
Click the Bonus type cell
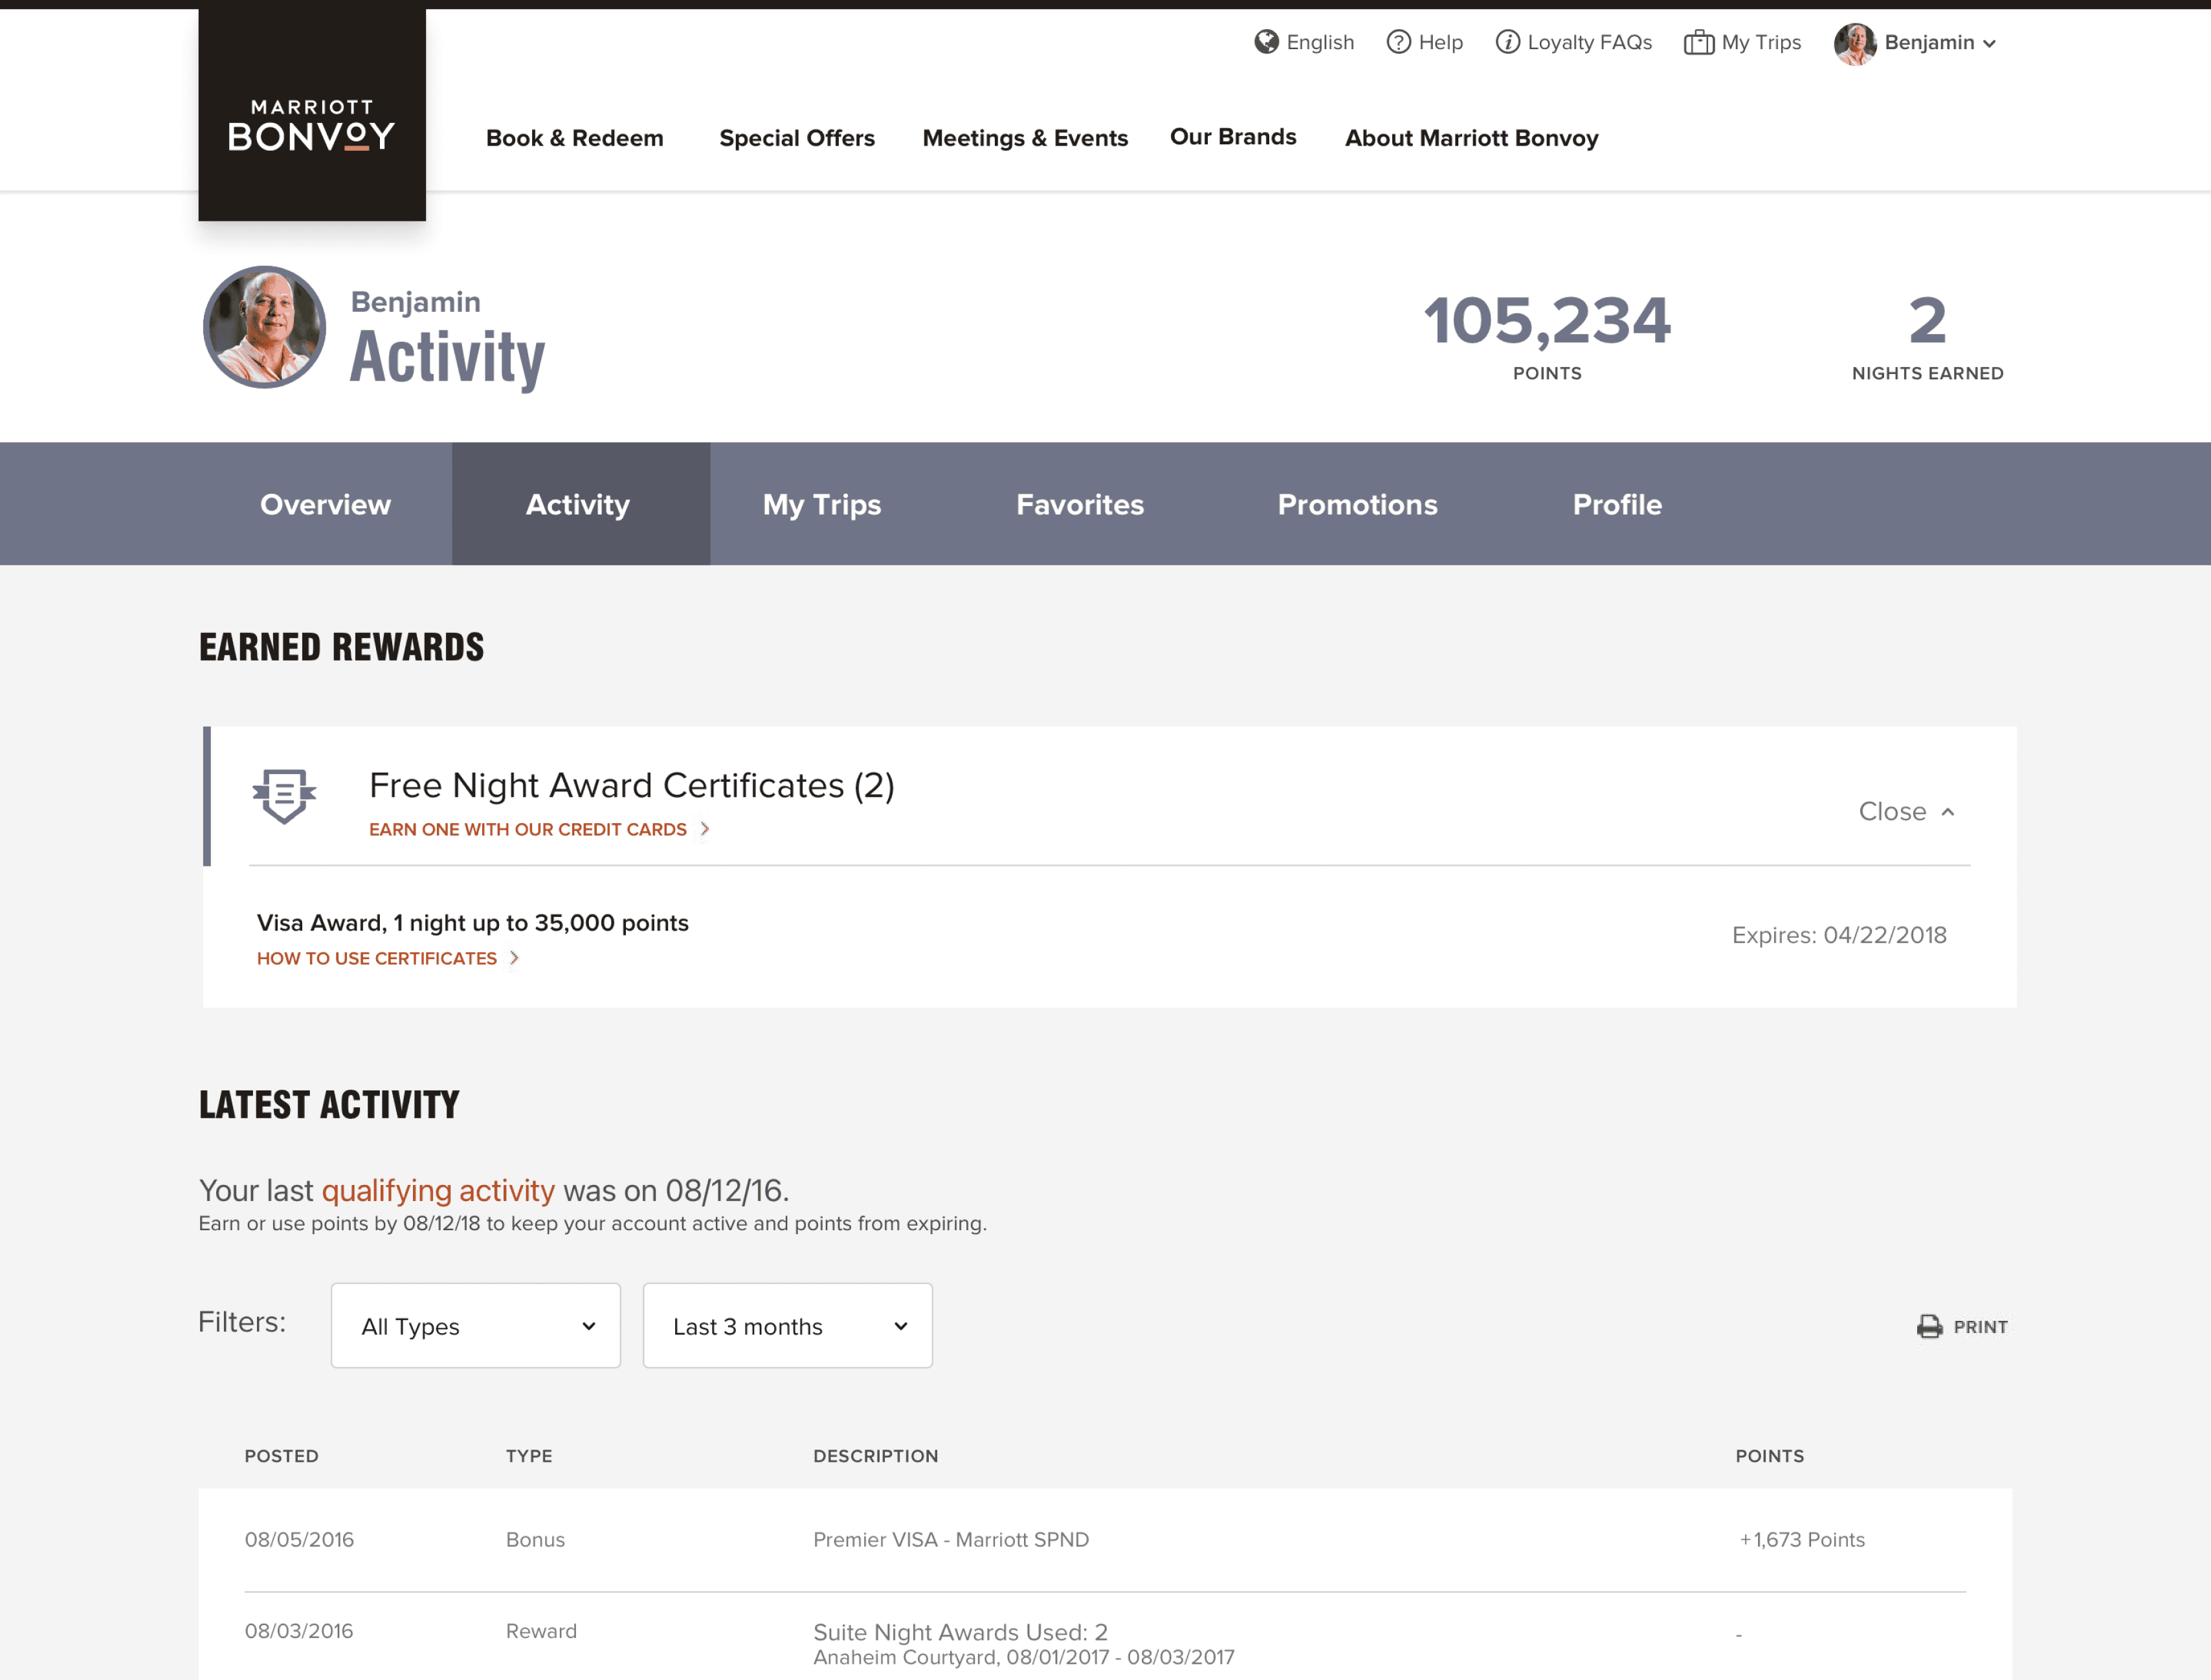coord(535,1539)
